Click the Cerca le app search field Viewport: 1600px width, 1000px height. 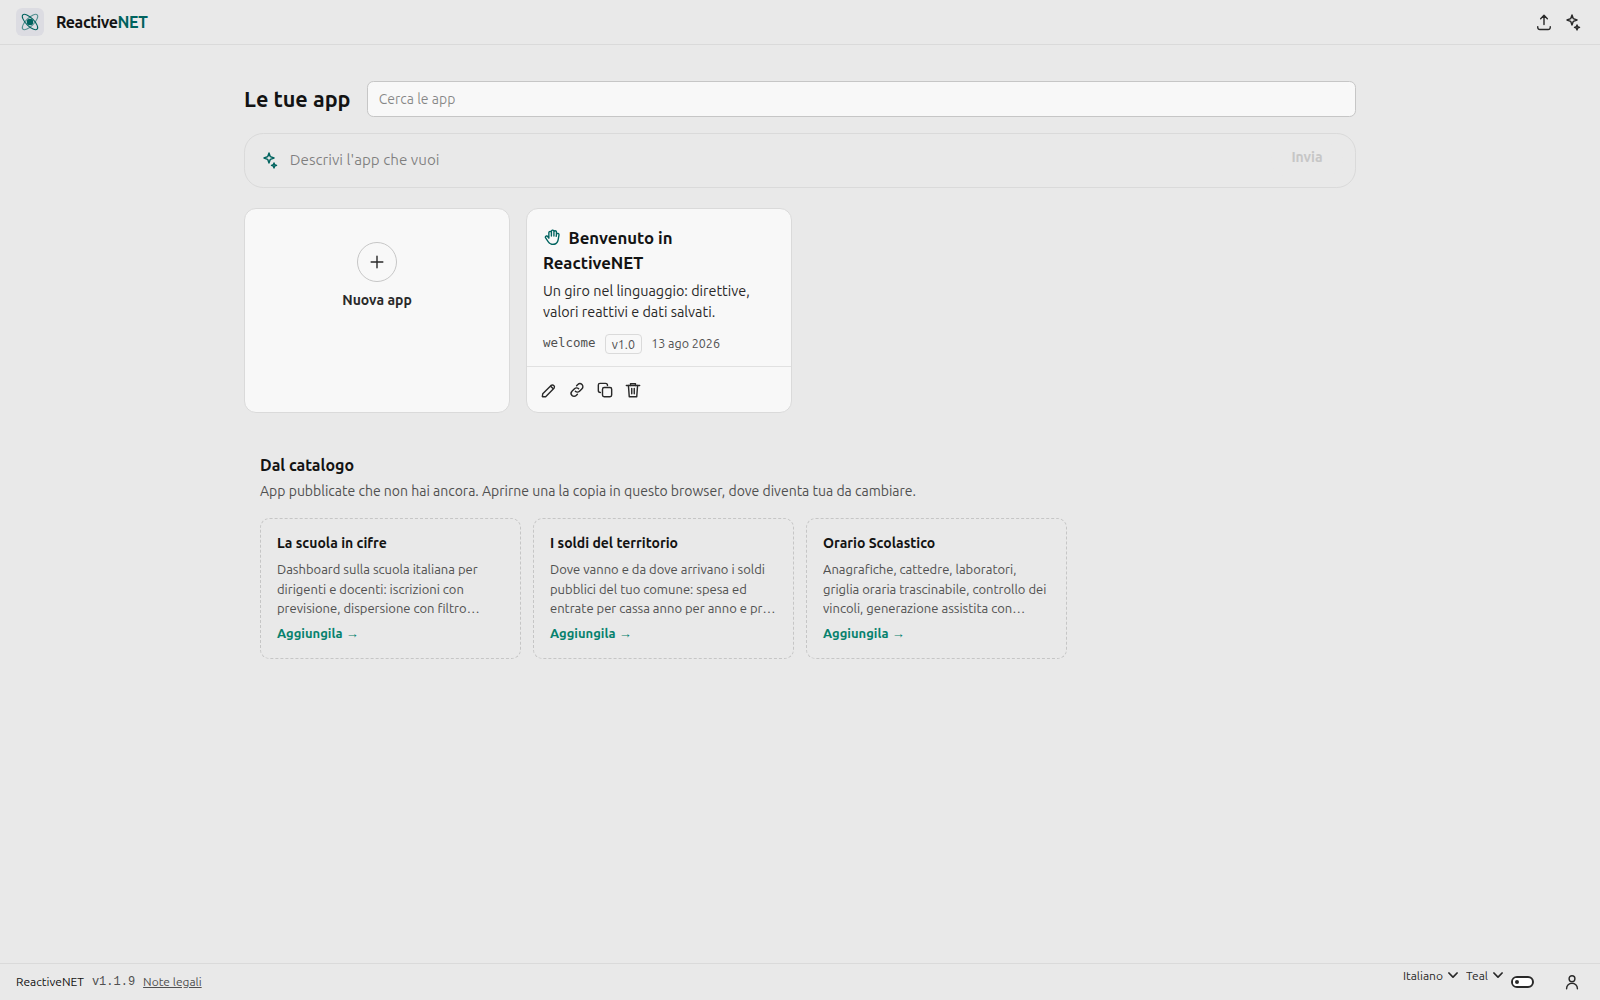[861, 99]
